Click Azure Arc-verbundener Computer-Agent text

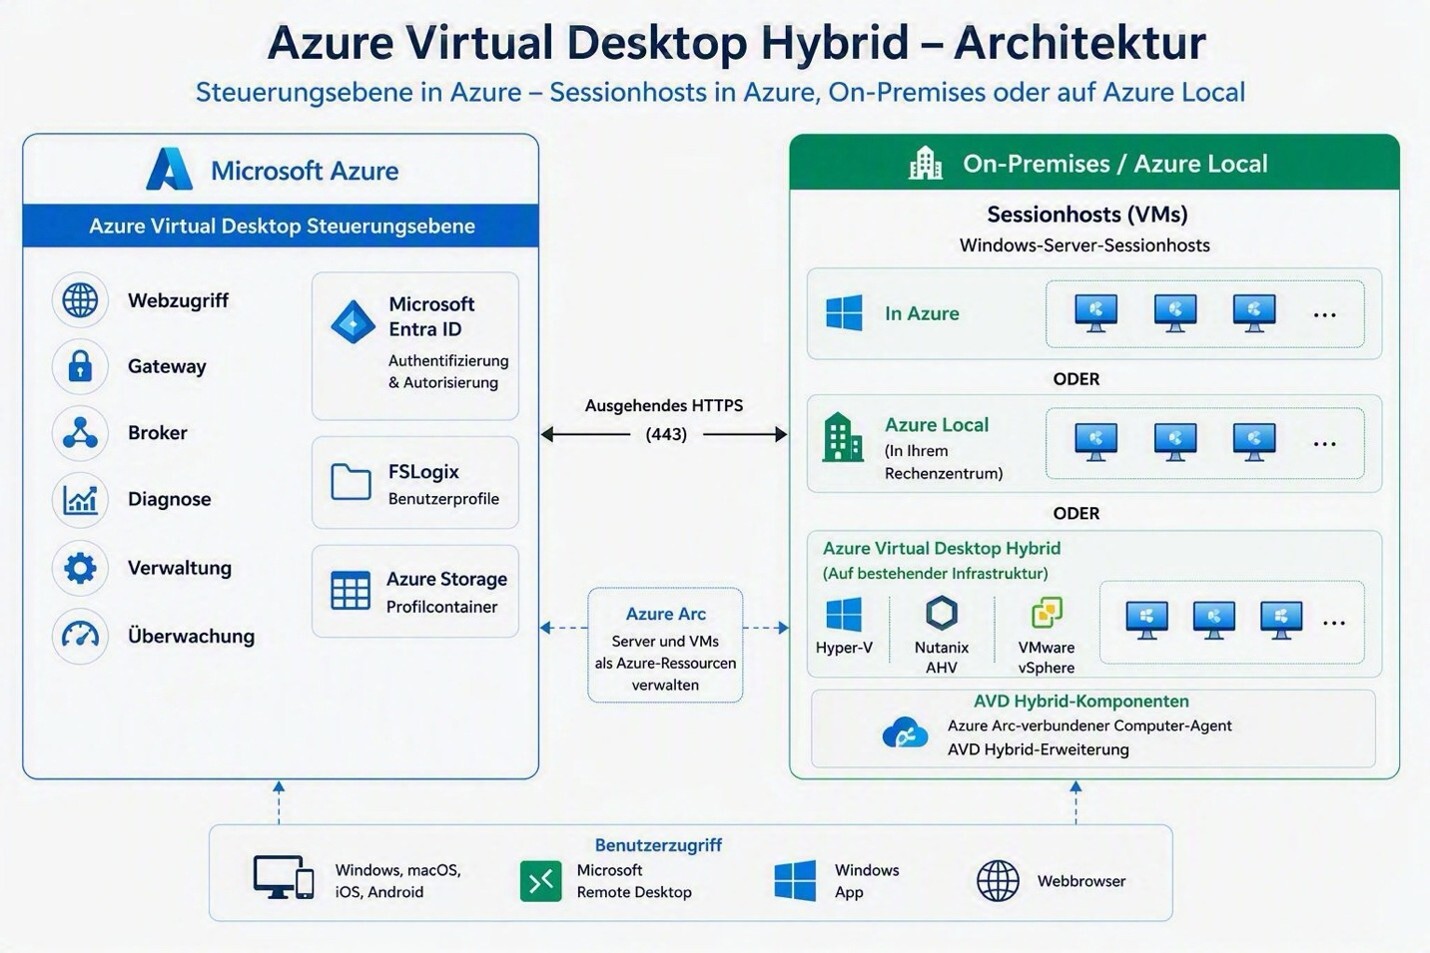tap(1089, 726)
